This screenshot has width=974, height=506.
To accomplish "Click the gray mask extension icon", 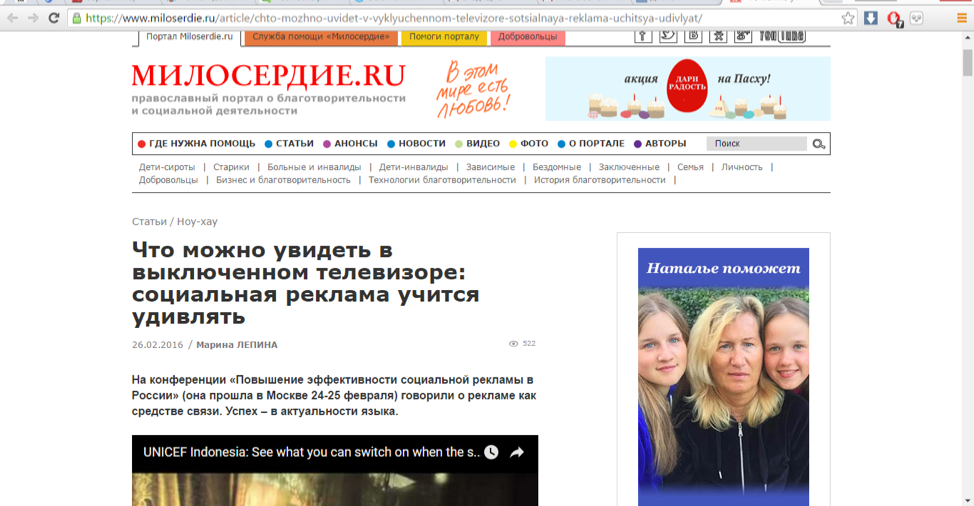I will pyautogui.click(x=916, y=18).
